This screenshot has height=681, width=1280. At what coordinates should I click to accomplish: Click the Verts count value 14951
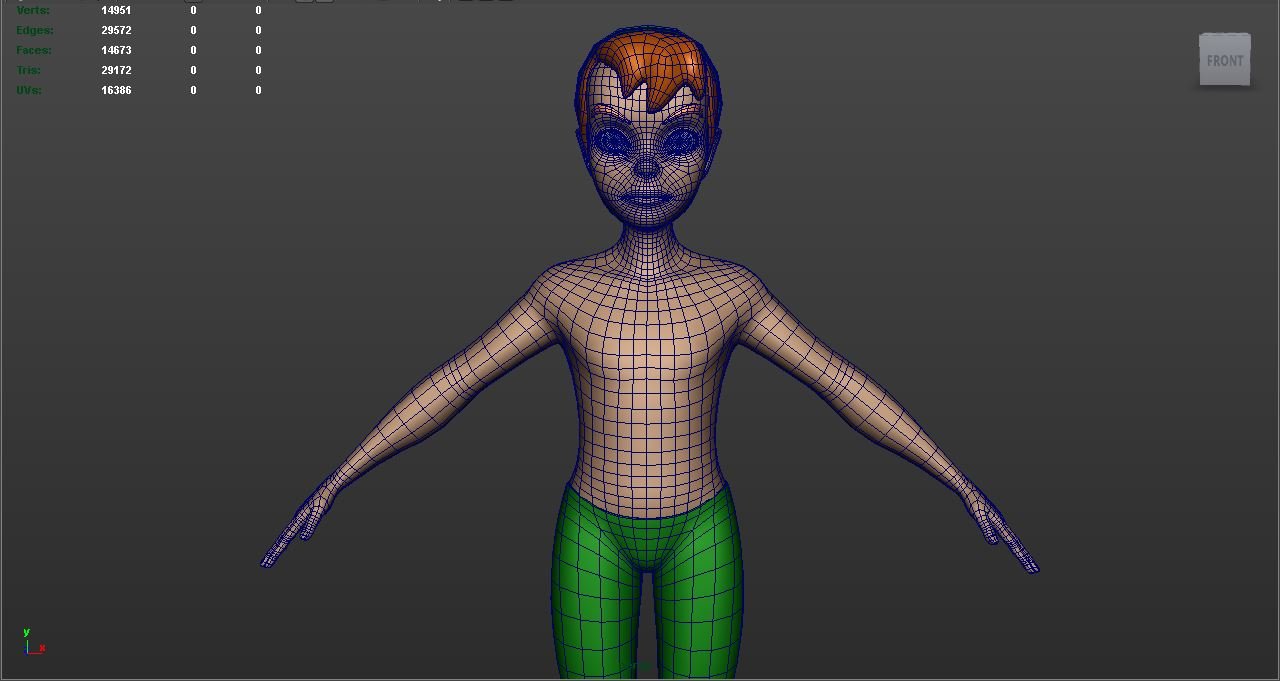[117, 10]
